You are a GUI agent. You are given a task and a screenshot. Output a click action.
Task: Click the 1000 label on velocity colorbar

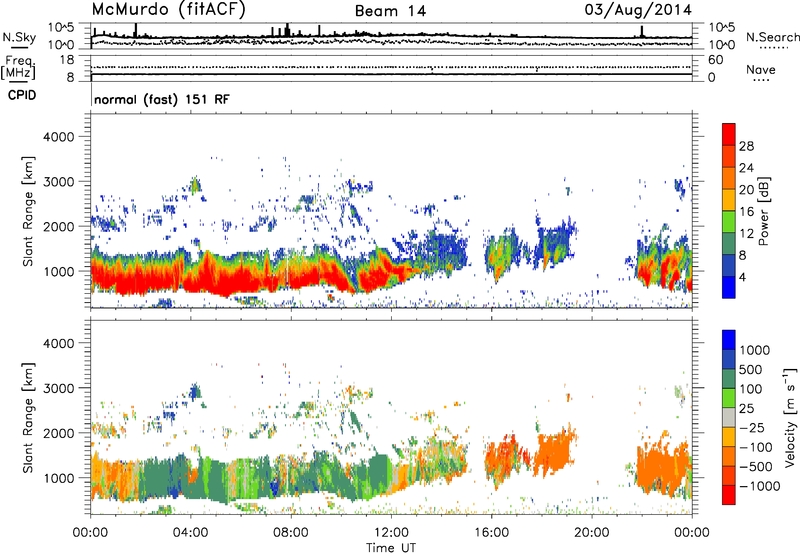click(754, 350)
